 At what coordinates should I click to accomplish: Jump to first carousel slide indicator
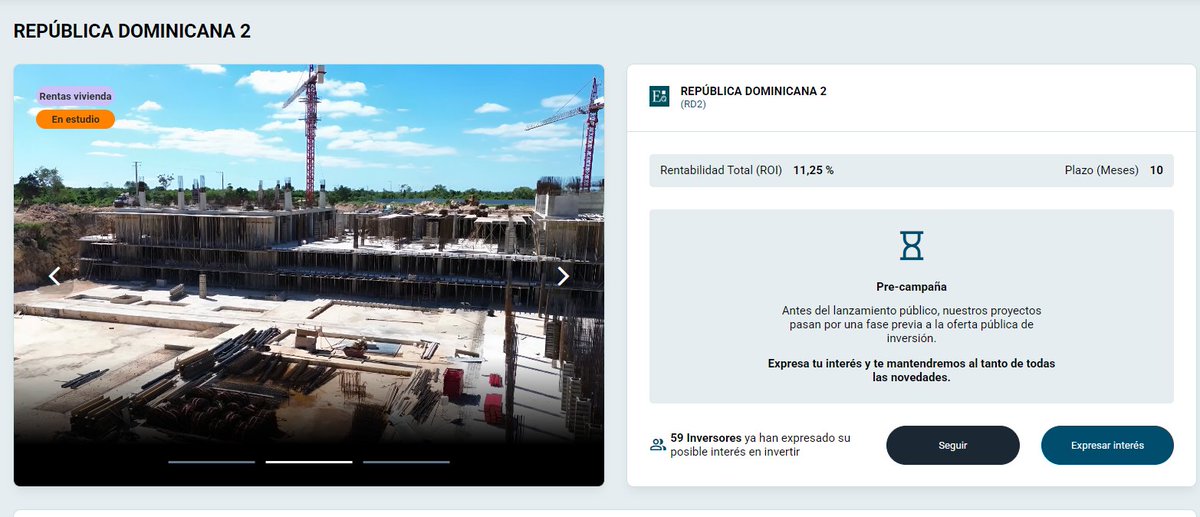pos(211,462)
